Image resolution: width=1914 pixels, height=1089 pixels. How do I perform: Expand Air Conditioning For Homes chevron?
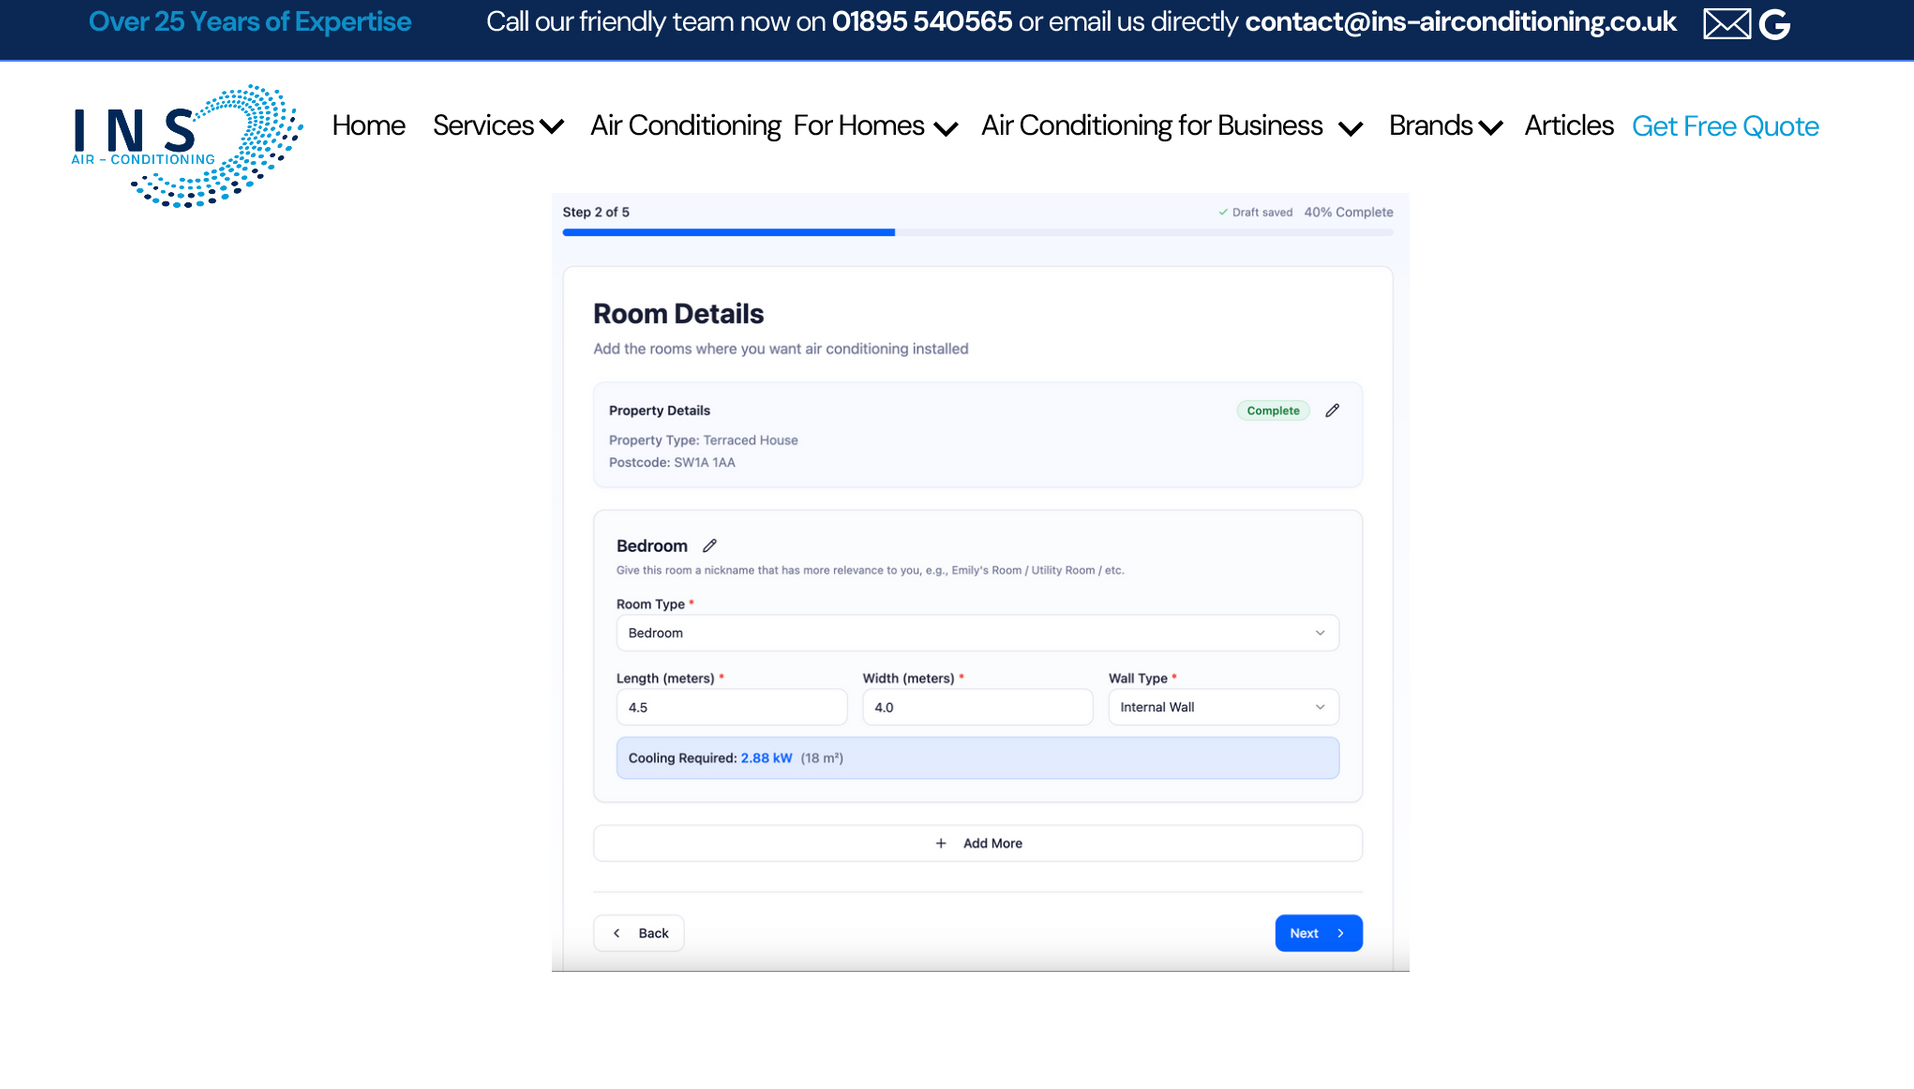coord(946,128)
